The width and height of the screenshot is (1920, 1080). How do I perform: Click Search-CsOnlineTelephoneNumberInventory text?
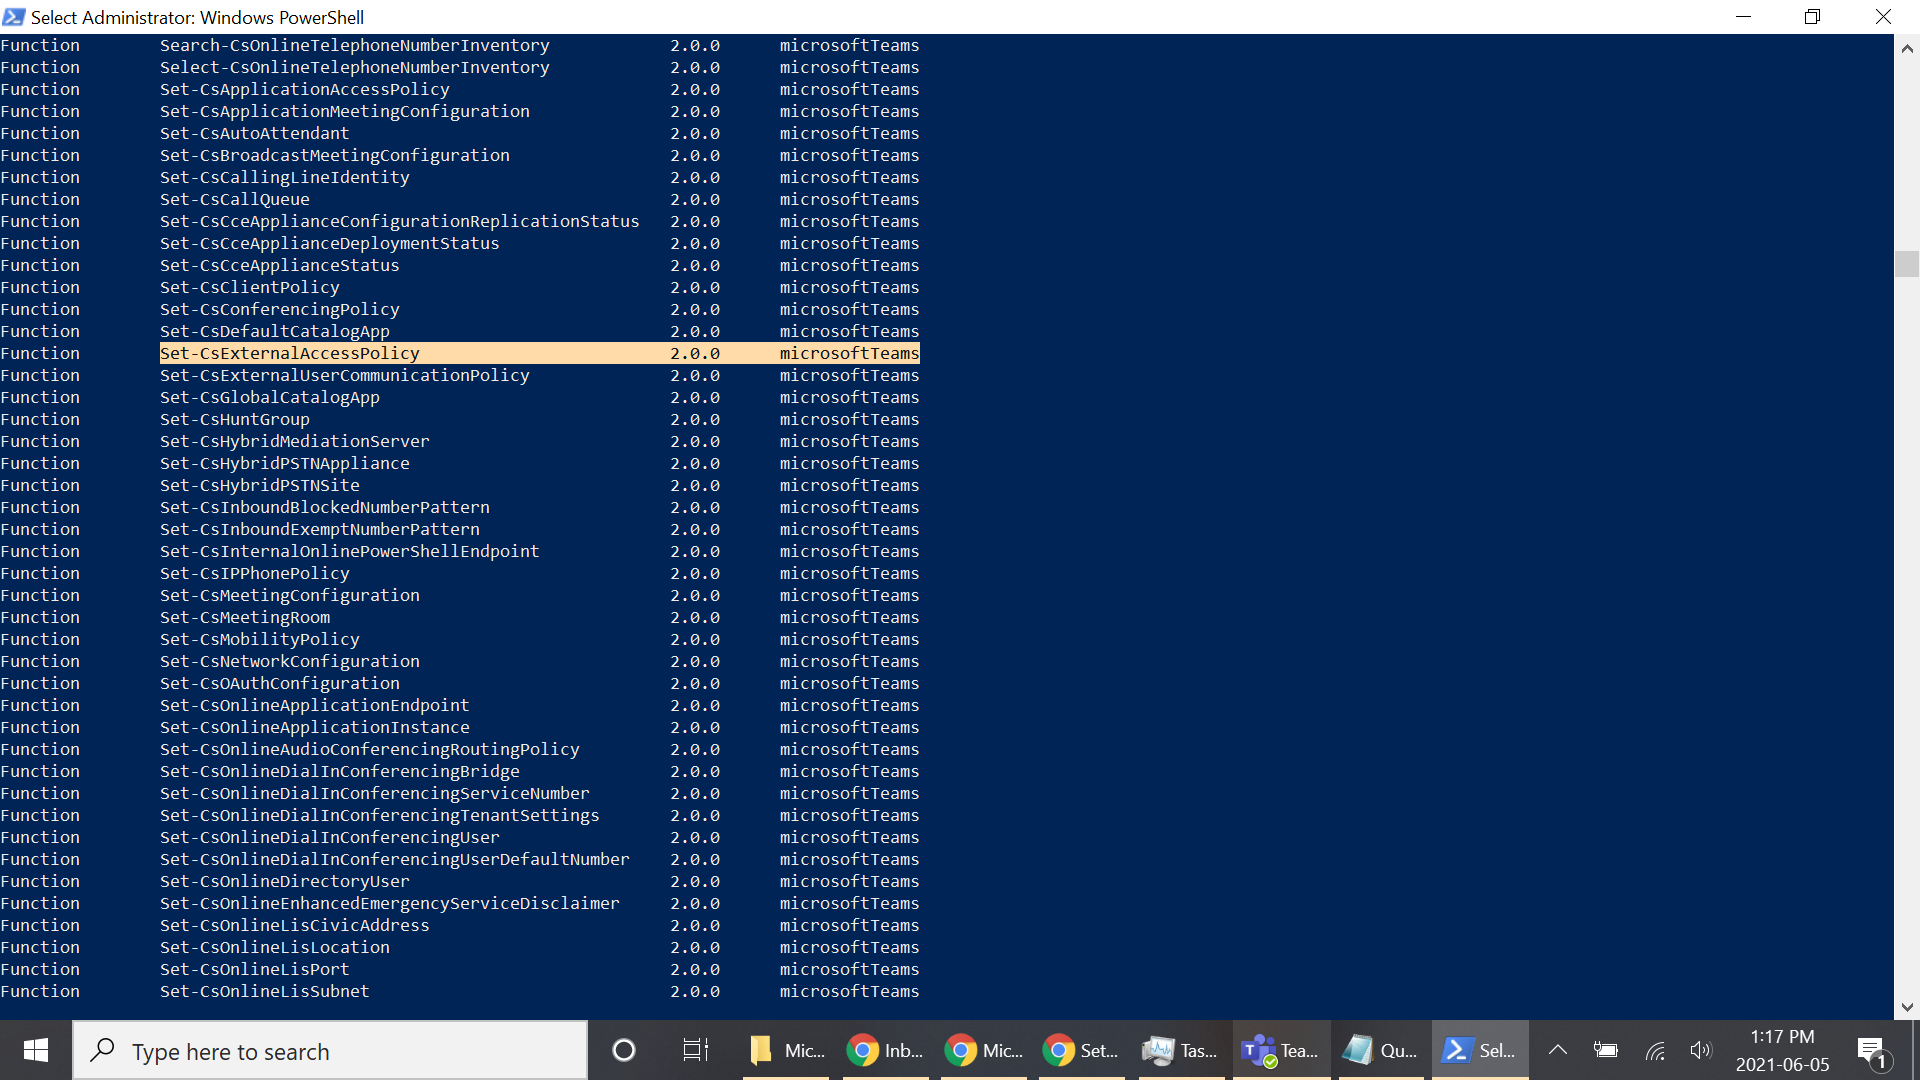click(x=355, y=45)
